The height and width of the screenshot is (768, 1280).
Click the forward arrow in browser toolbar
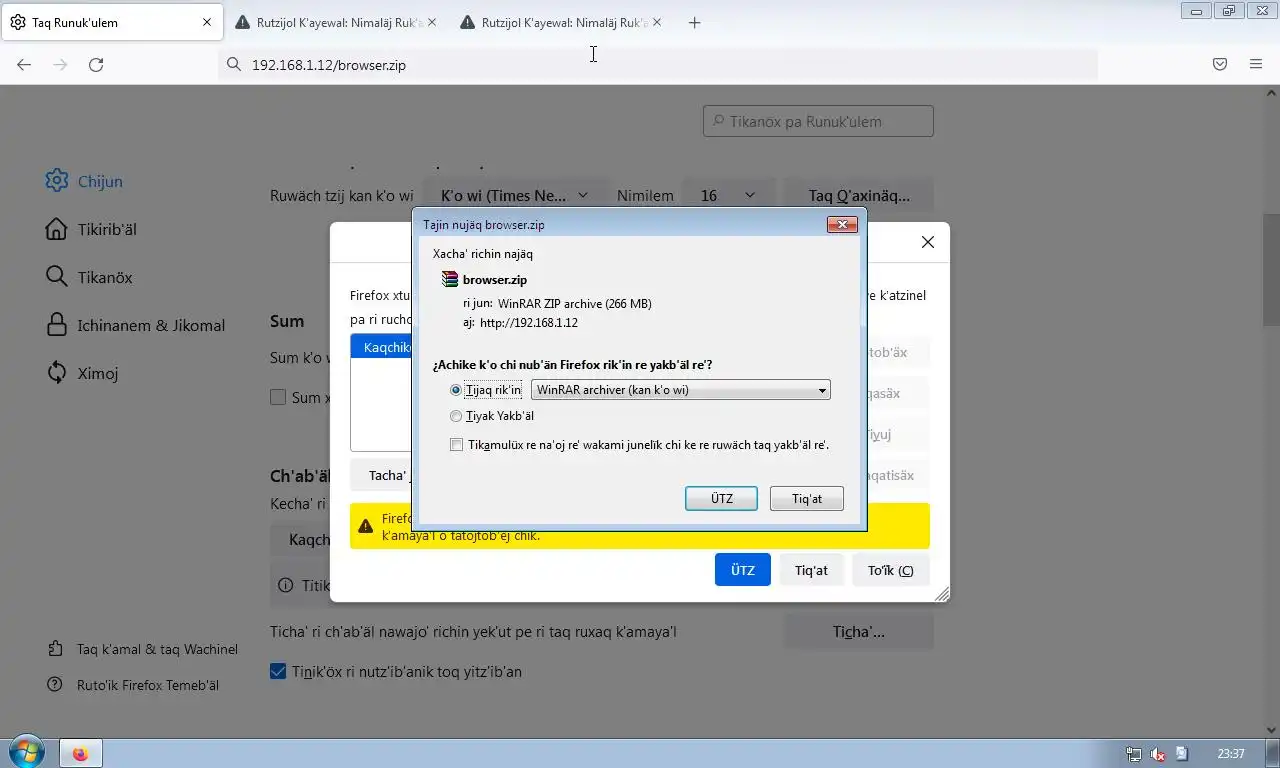60,64
